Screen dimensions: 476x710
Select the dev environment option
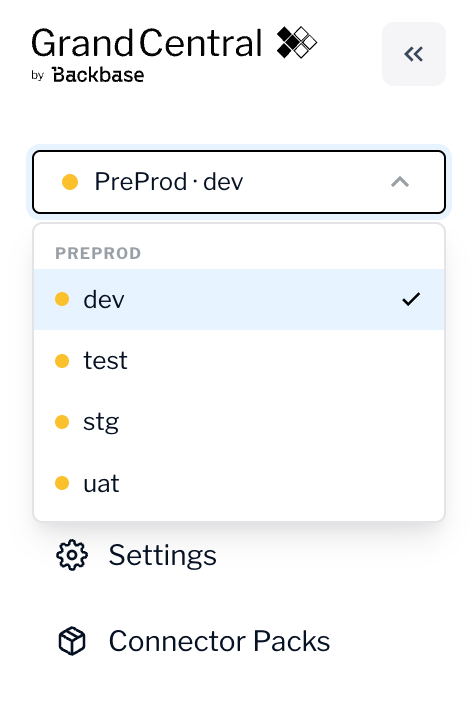[239, 299]
